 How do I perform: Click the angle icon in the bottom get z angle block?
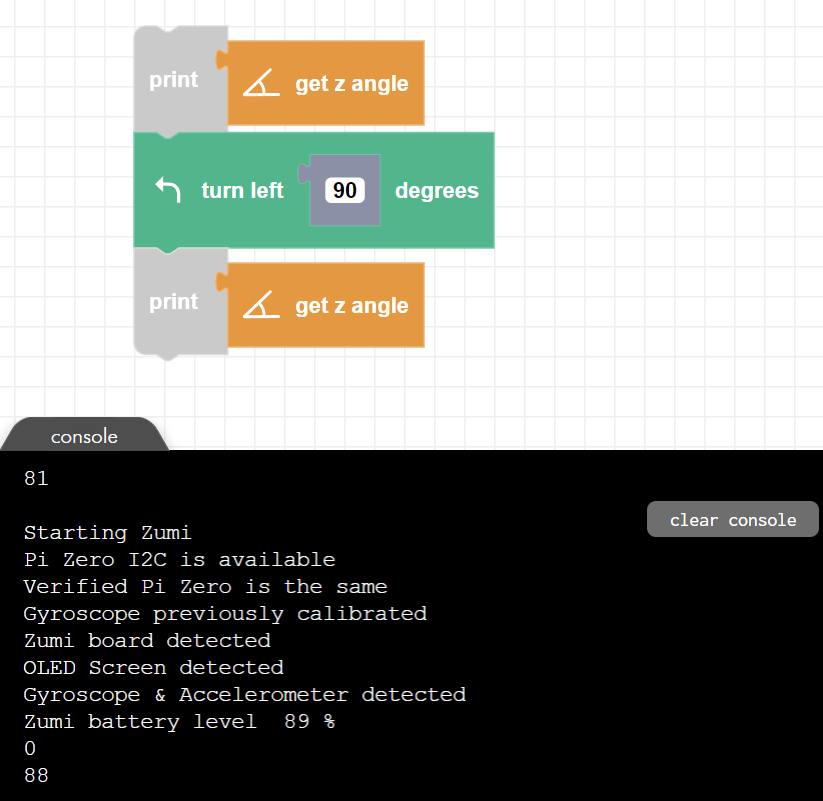click(261, 306)
